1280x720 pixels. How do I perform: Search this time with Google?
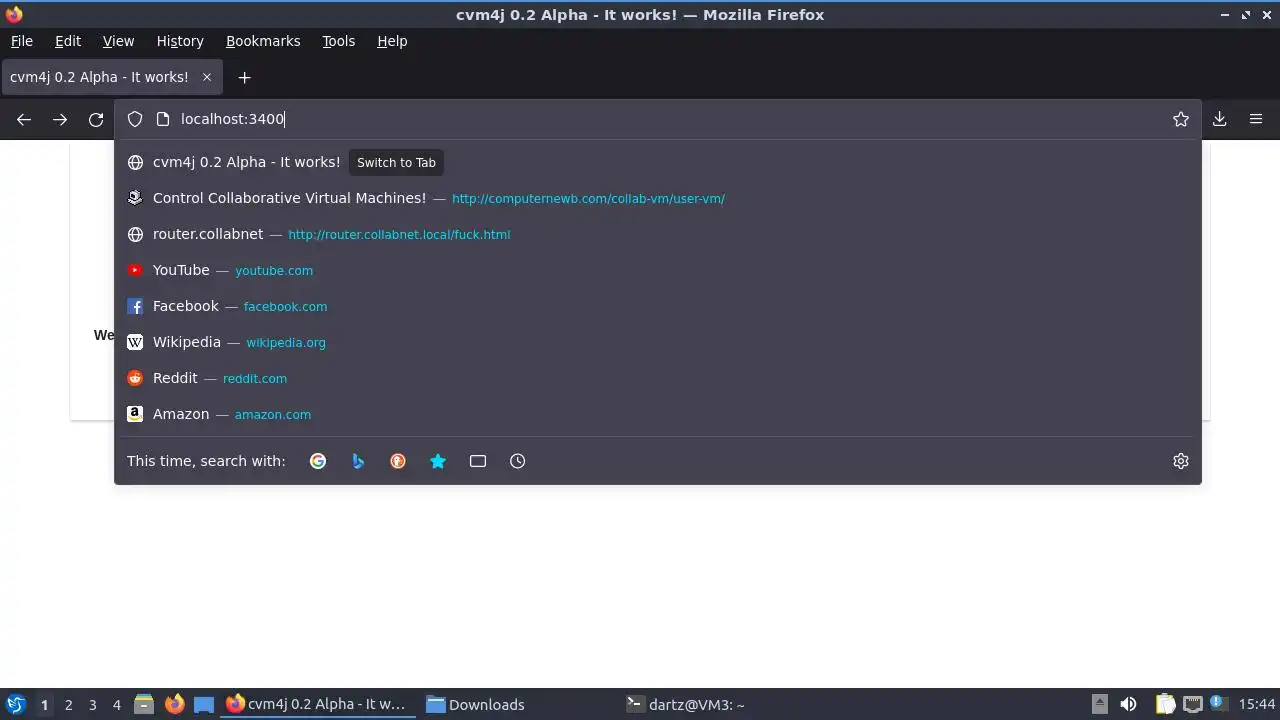(x=318, y=461)
